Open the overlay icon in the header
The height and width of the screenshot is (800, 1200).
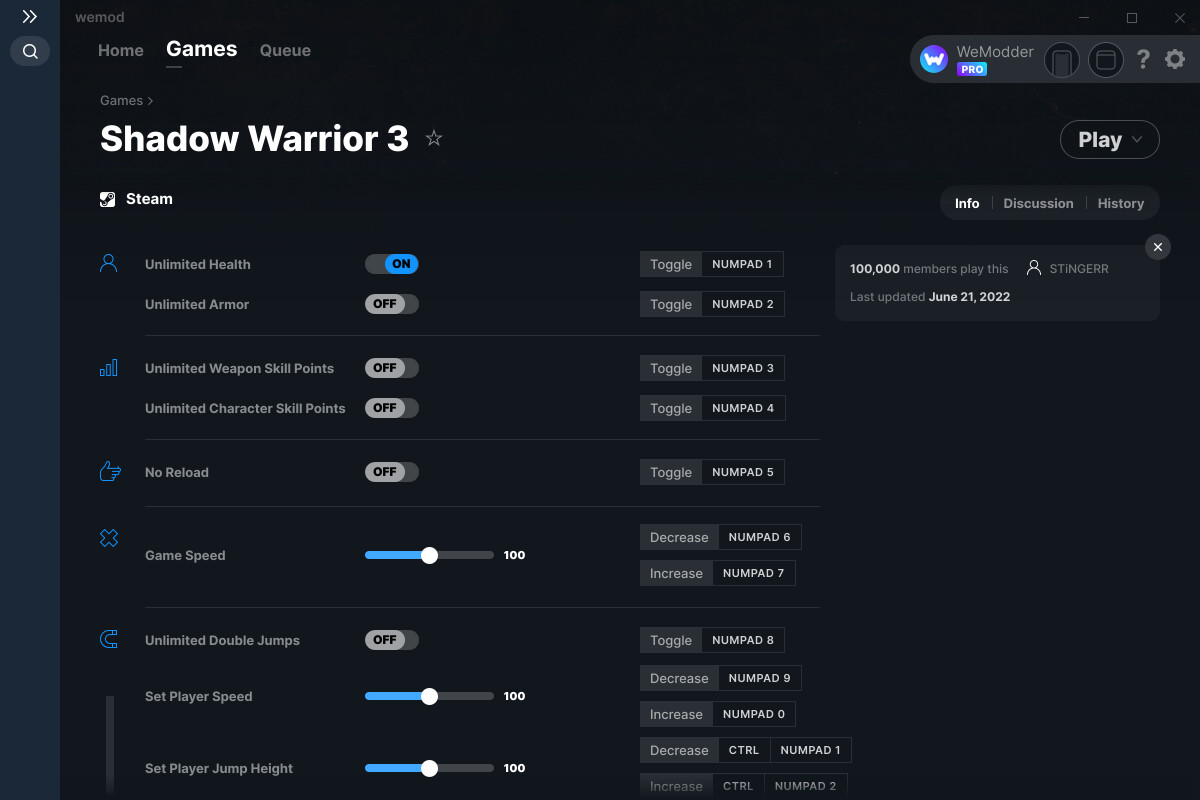1105,60
